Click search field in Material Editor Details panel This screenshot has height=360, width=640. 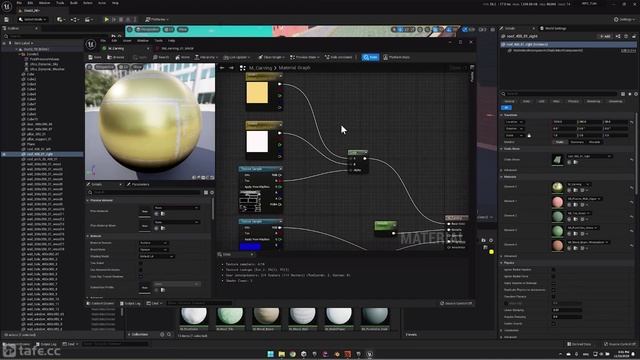click(x=145, y=192)
